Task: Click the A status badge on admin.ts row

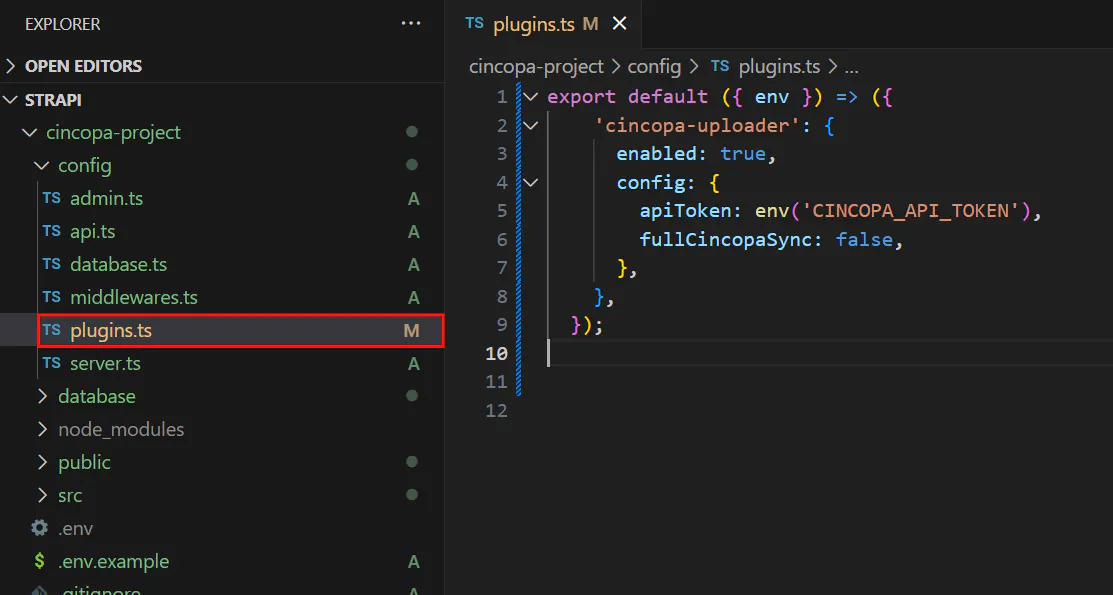Action: pyautogui.click(x=413, y=199)
